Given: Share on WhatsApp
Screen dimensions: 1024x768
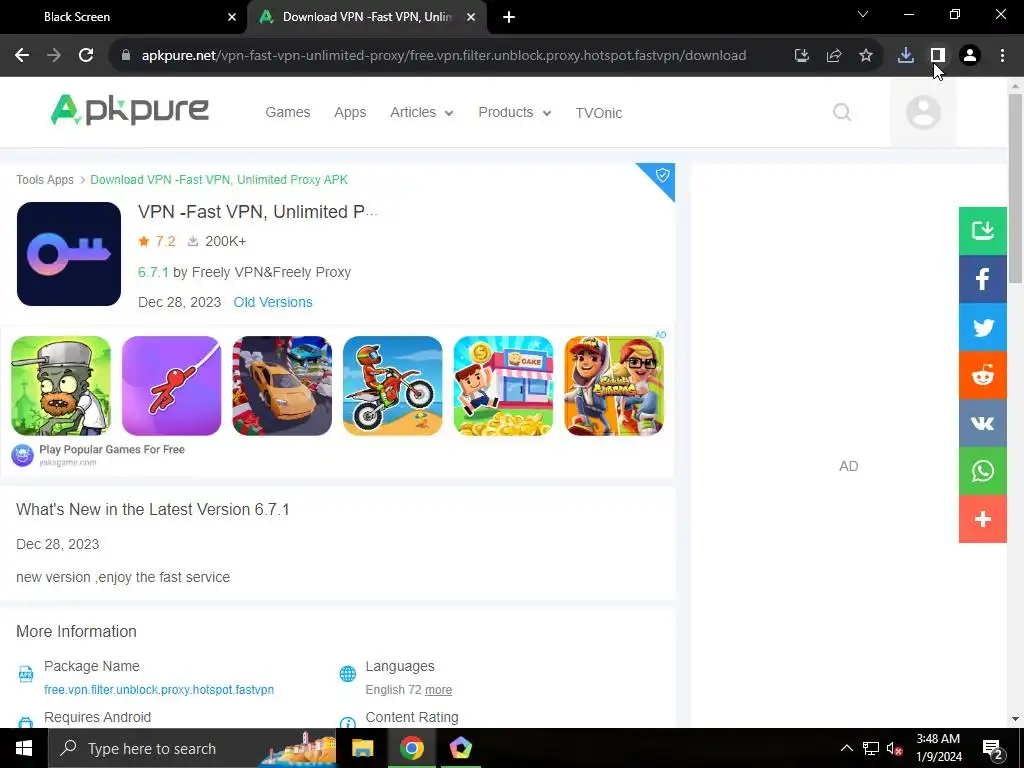Looking at the screenshot, I should tap(983, 471).
